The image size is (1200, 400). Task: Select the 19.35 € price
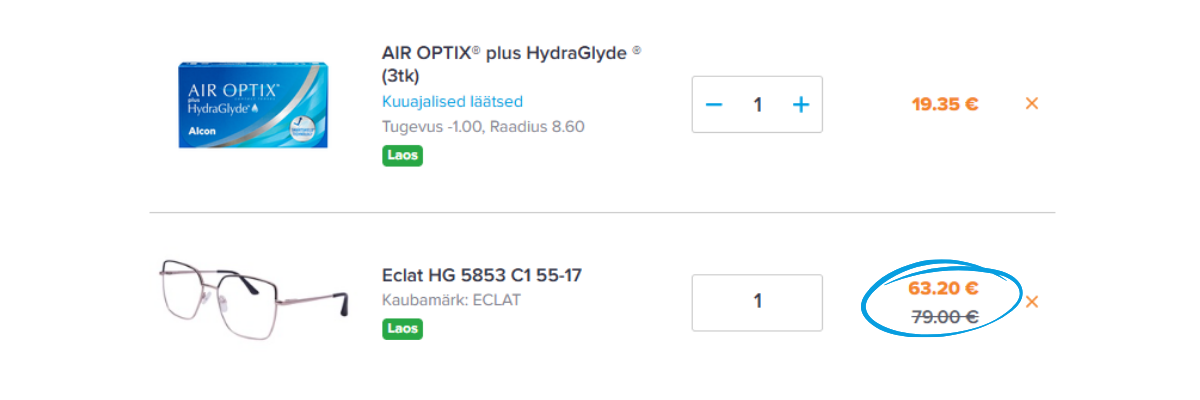tap(944, 103)
